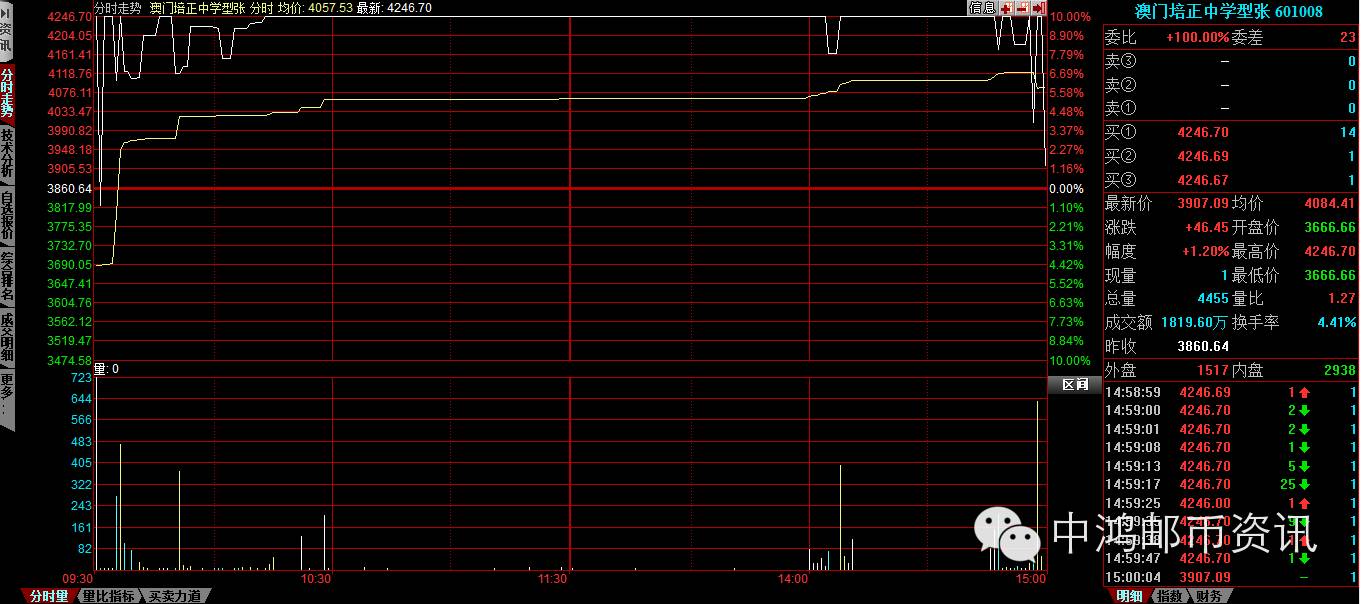Click 涨跌 value +46.45

[x=1207, y=227]
